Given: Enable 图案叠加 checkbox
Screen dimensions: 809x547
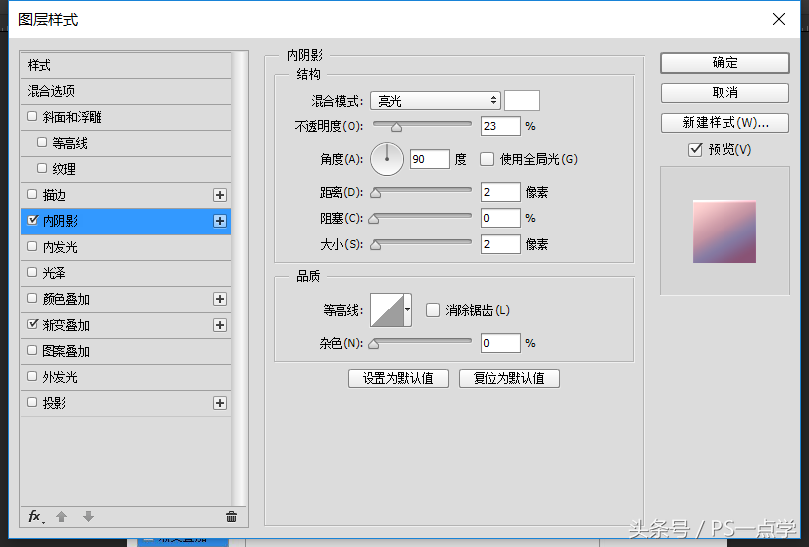Looking at the screenshot, I should (x=32, y=350).
